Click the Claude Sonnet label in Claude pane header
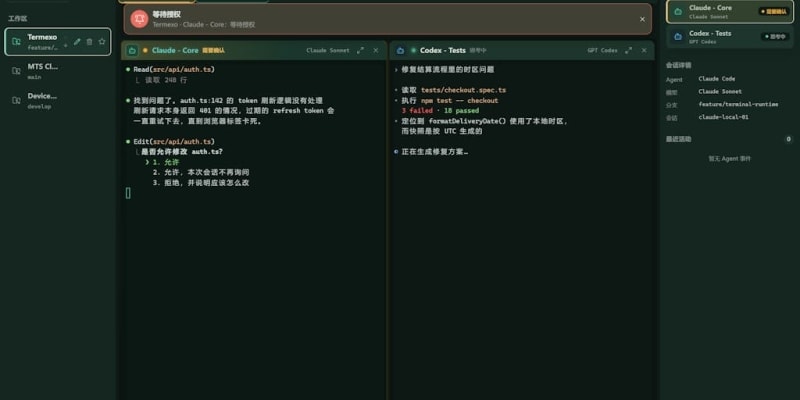This screenshot has height=400, width=800. 328,51
